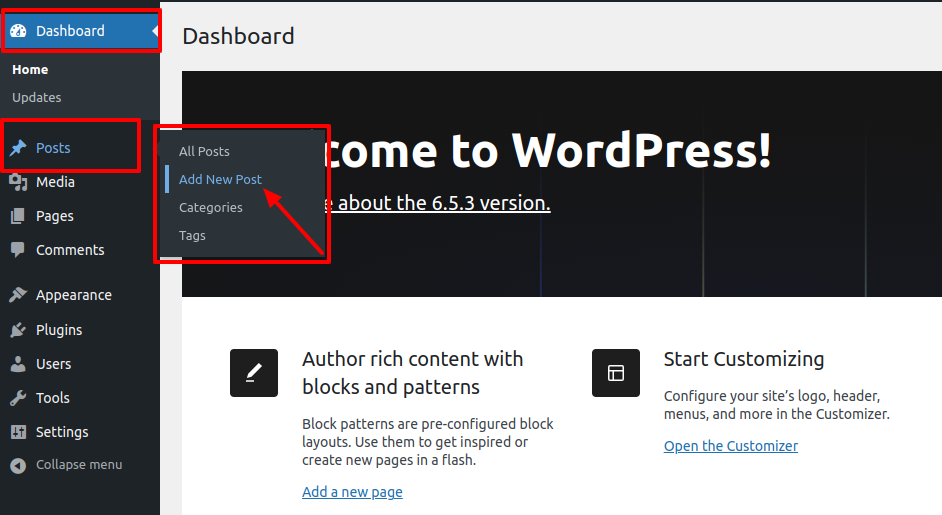
Task: Click the Settings sliders icon
Action: 18,432
